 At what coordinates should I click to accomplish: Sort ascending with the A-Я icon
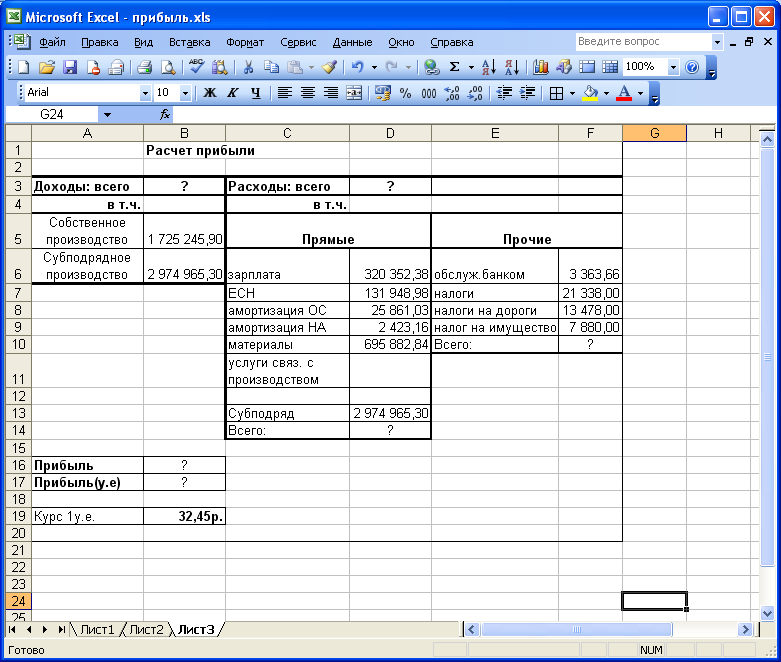[489, 67]
